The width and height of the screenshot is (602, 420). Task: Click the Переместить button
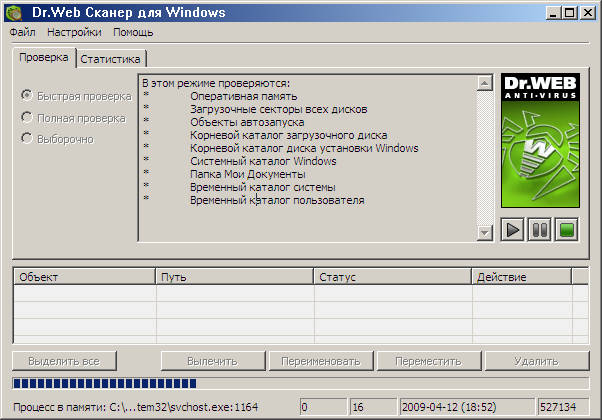pyautogui.click(x=428, y=361)
